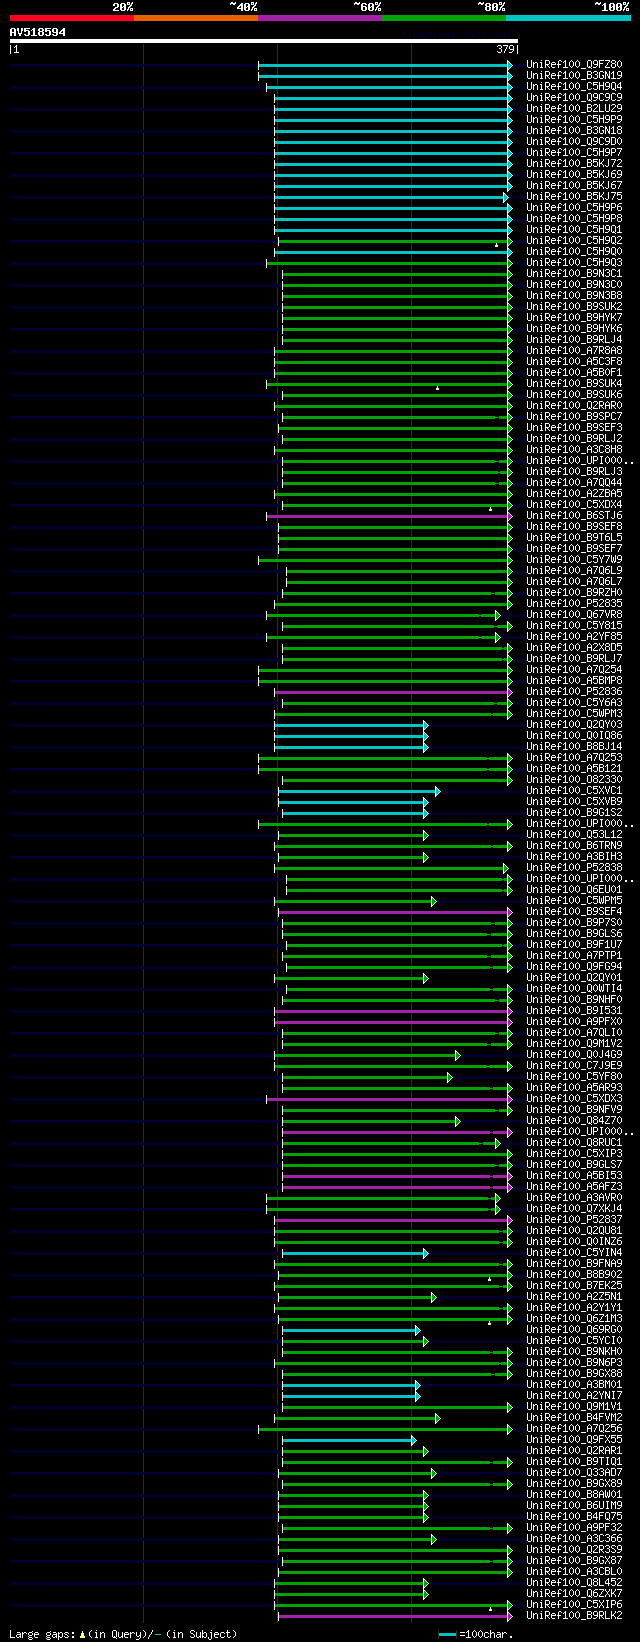Select the UniRef100_C5H9Q2 label

[x=574, y=241]
